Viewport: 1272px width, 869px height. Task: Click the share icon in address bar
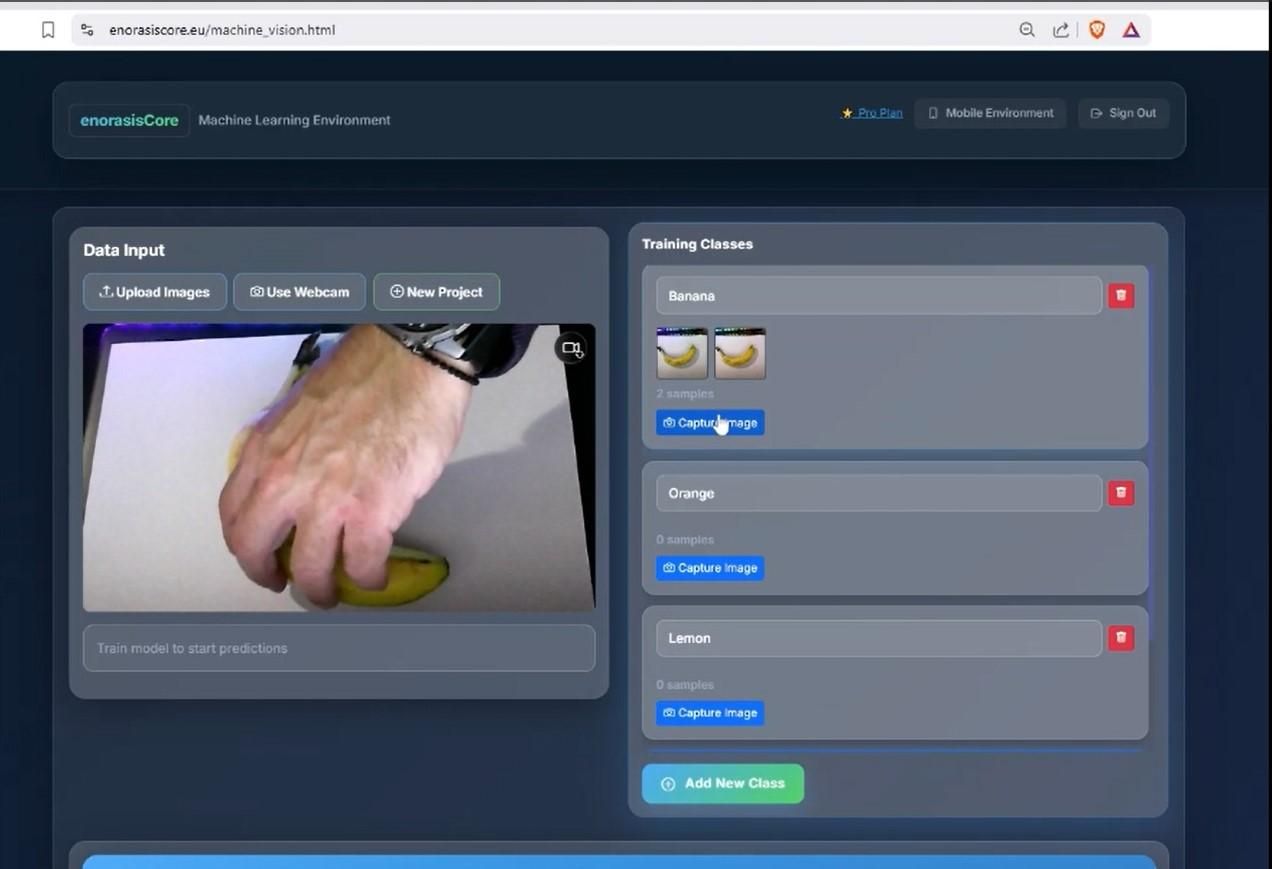pos(1061,30)
